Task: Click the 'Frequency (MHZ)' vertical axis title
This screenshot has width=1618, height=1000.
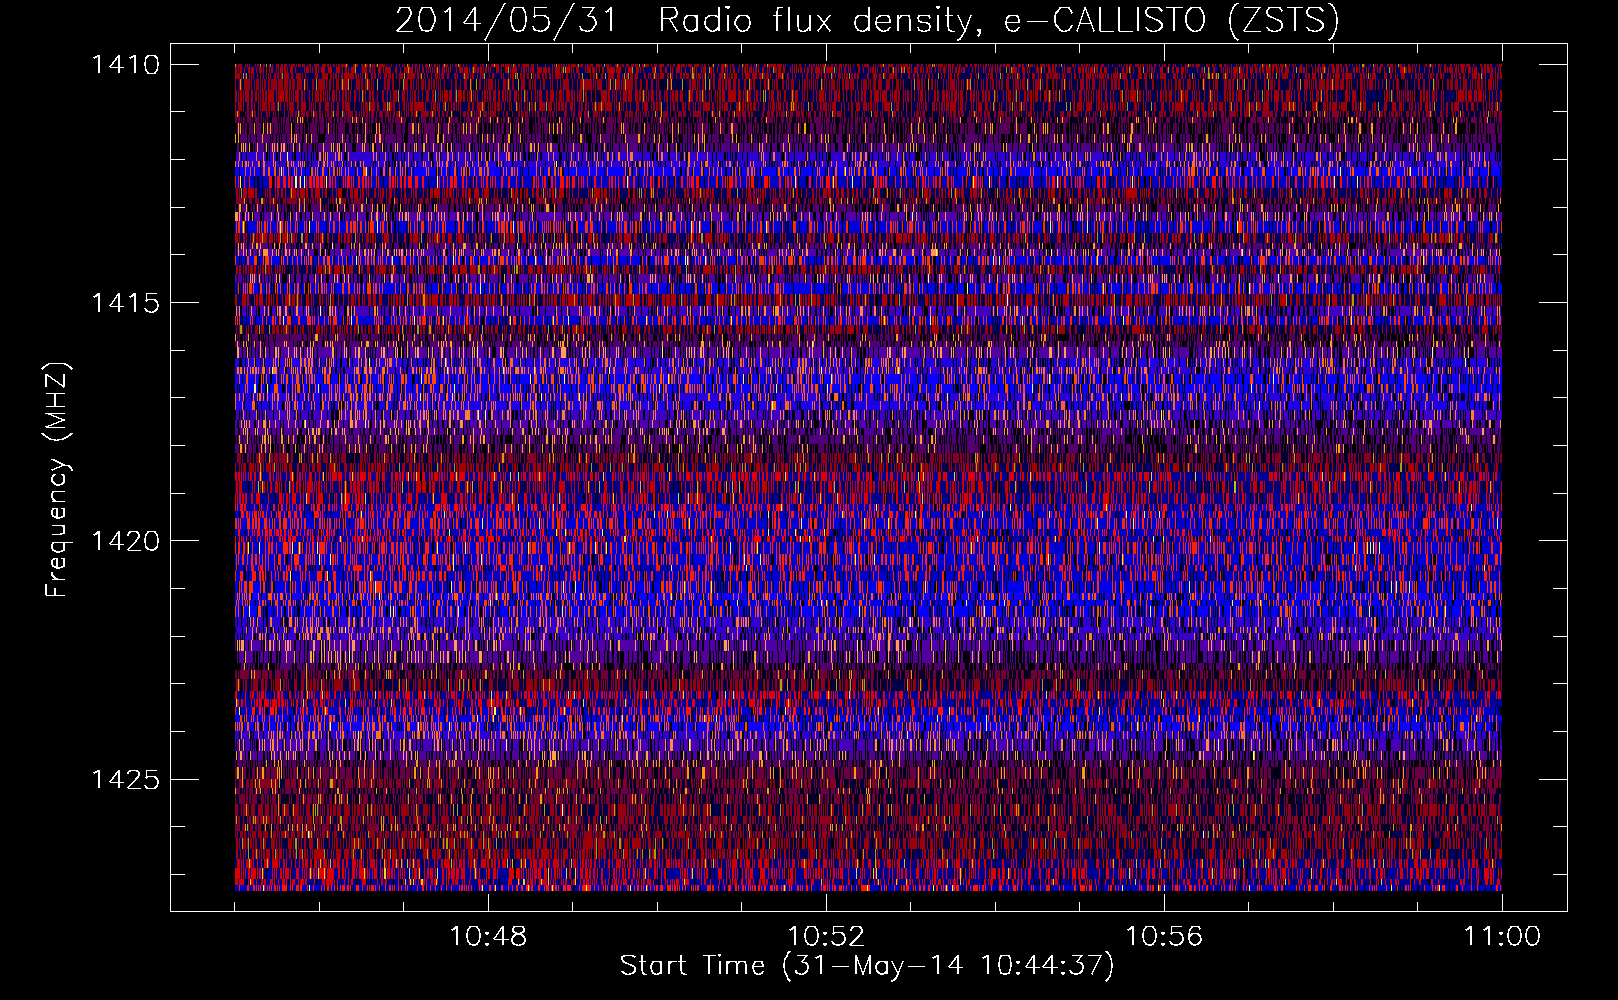Action: tap(57, 480)
